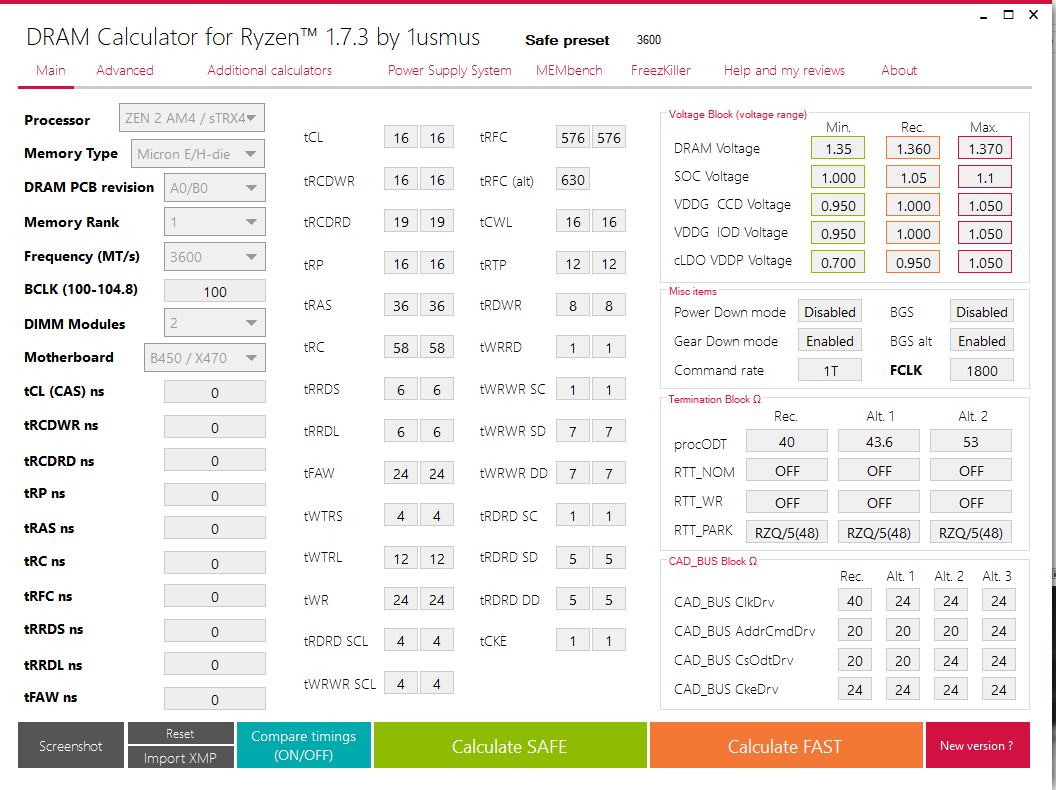Minimize the DRAM Calculator window
Image resolution: width=1056 pixels, height=790 pixels.
(x=984, y=15)
